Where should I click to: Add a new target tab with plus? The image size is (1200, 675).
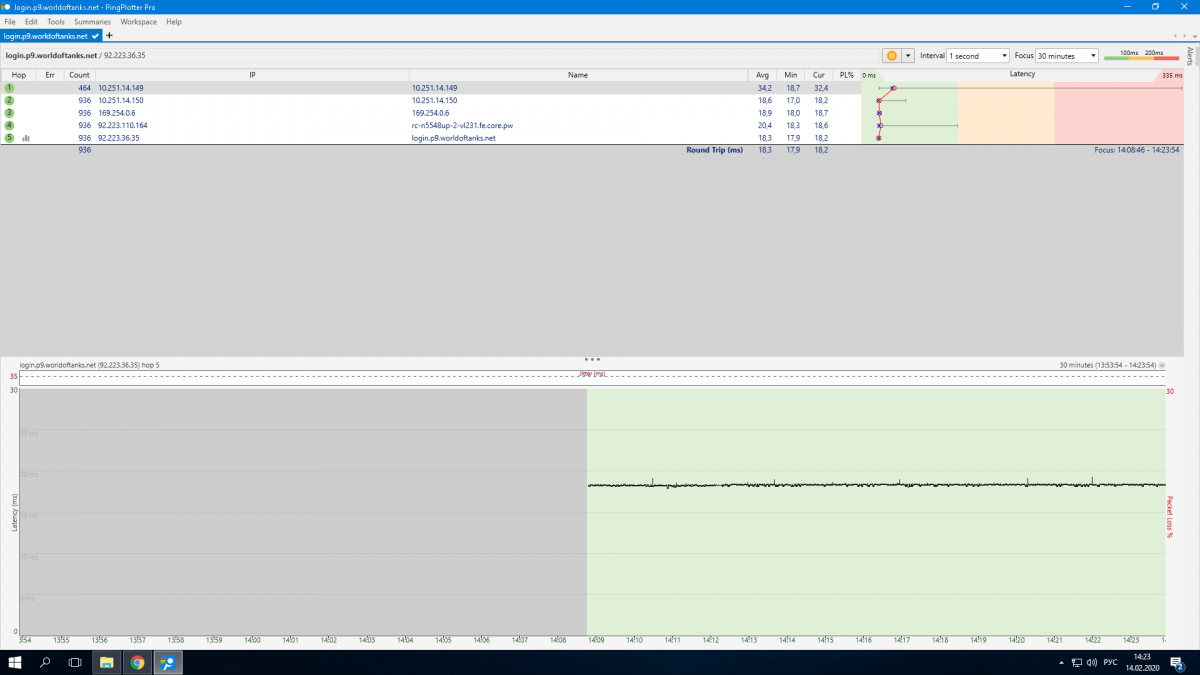[x=109, y=35]
